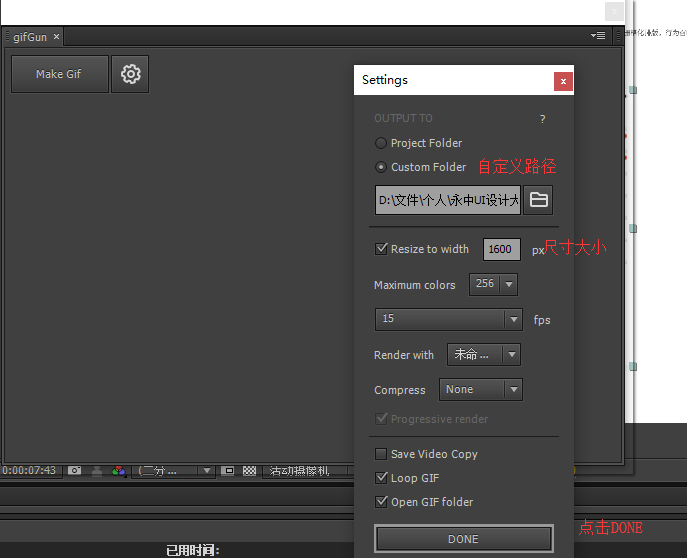Open the resolution (二分... dropdown
Image resolution: width=687 pixels, height=558 pixels.
point(173,471)
